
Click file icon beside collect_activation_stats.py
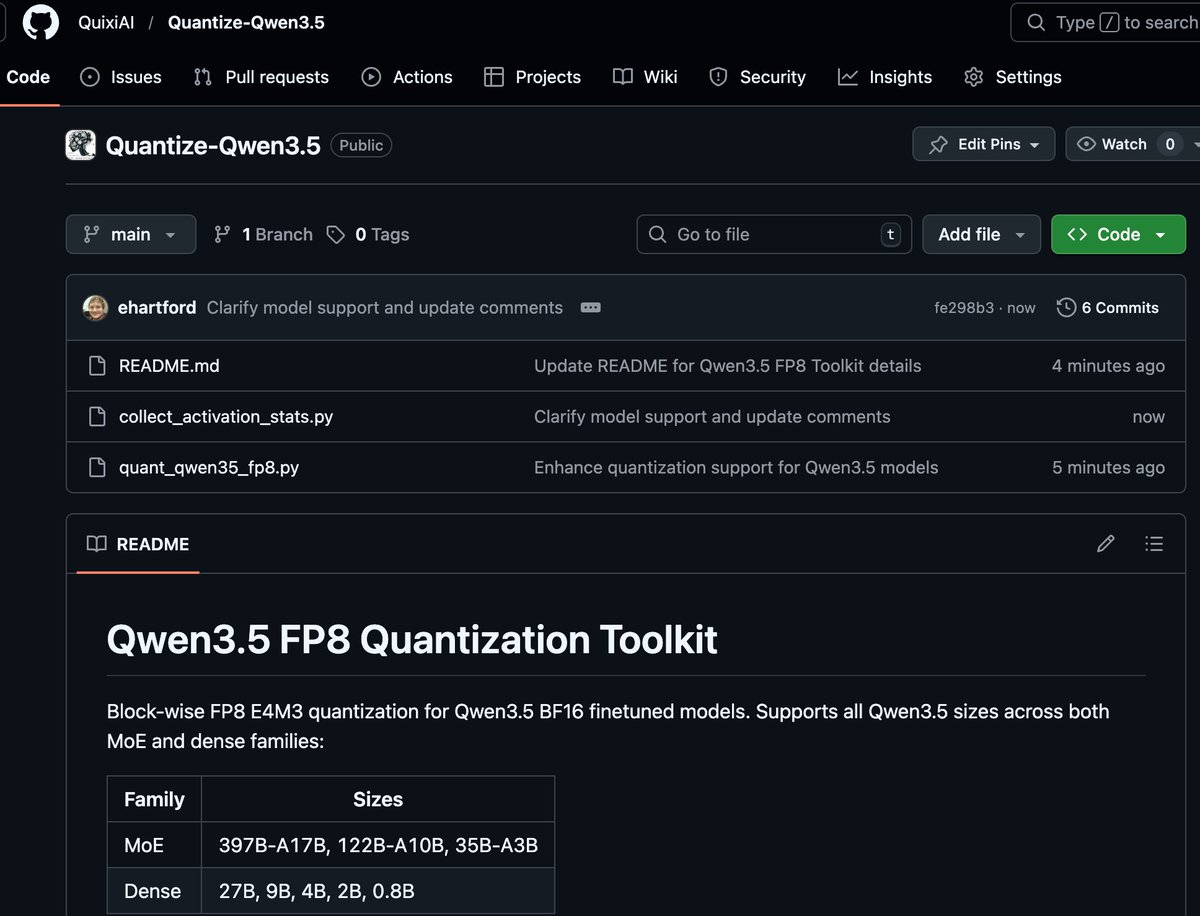coord(97,417)
